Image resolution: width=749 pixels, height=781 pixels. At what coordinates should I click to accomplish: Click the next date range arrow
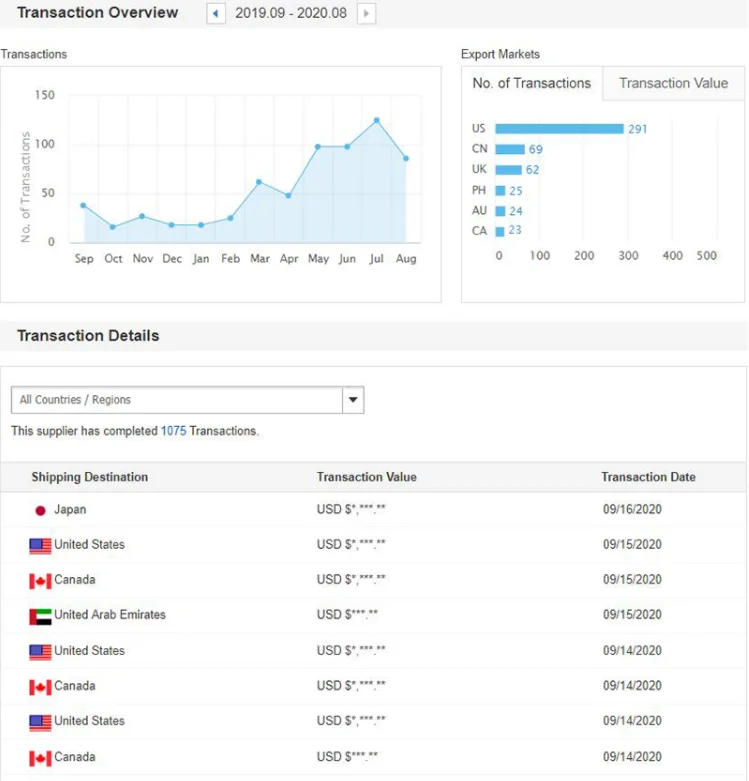point(367,13)
